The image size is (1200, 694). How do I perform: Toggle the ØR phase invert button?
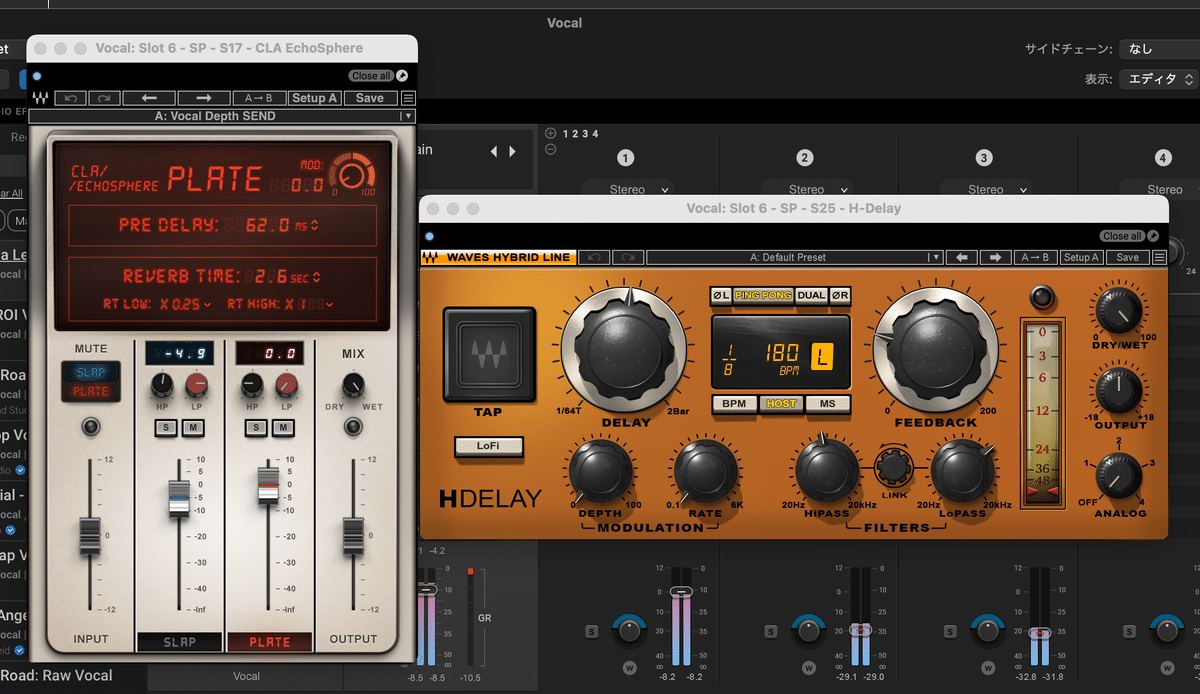pyautogui.click(x=840, y=296)
